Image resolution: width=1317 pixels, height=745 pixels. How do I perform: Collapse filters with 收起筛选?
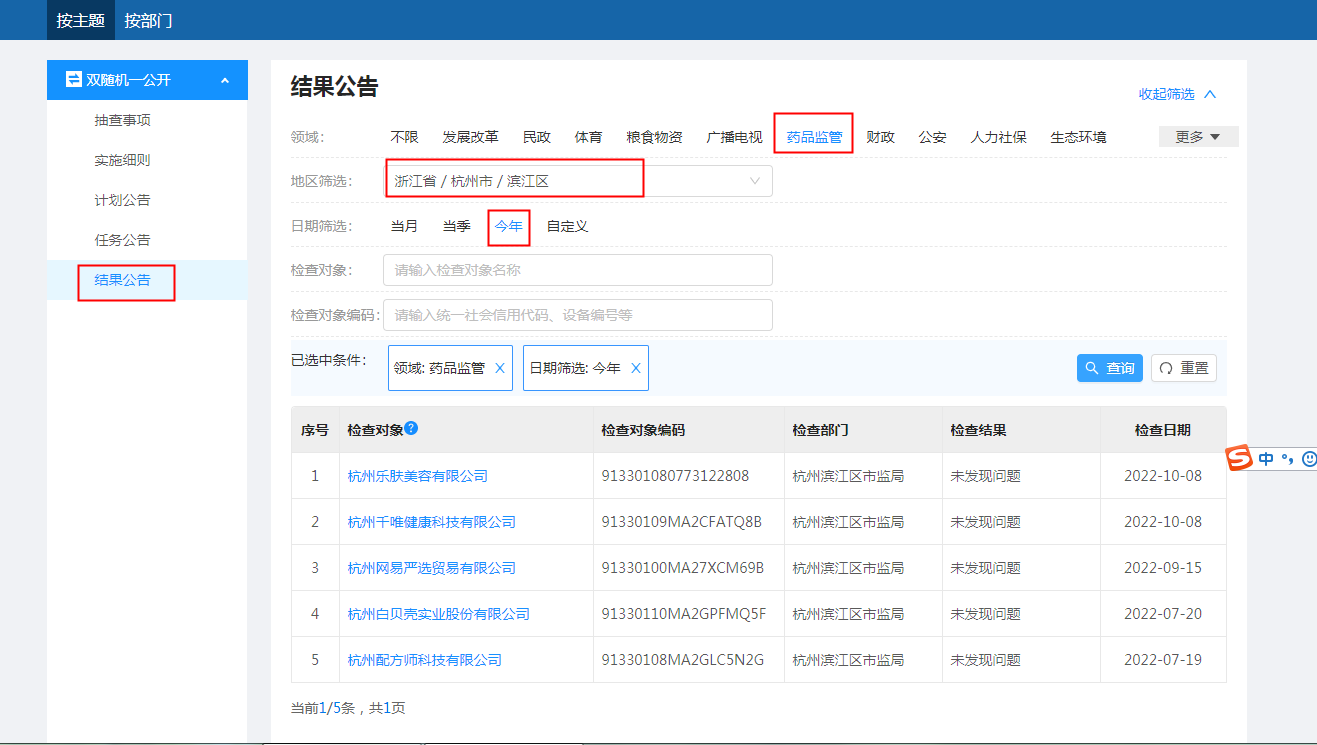(x=1177, y=94)
